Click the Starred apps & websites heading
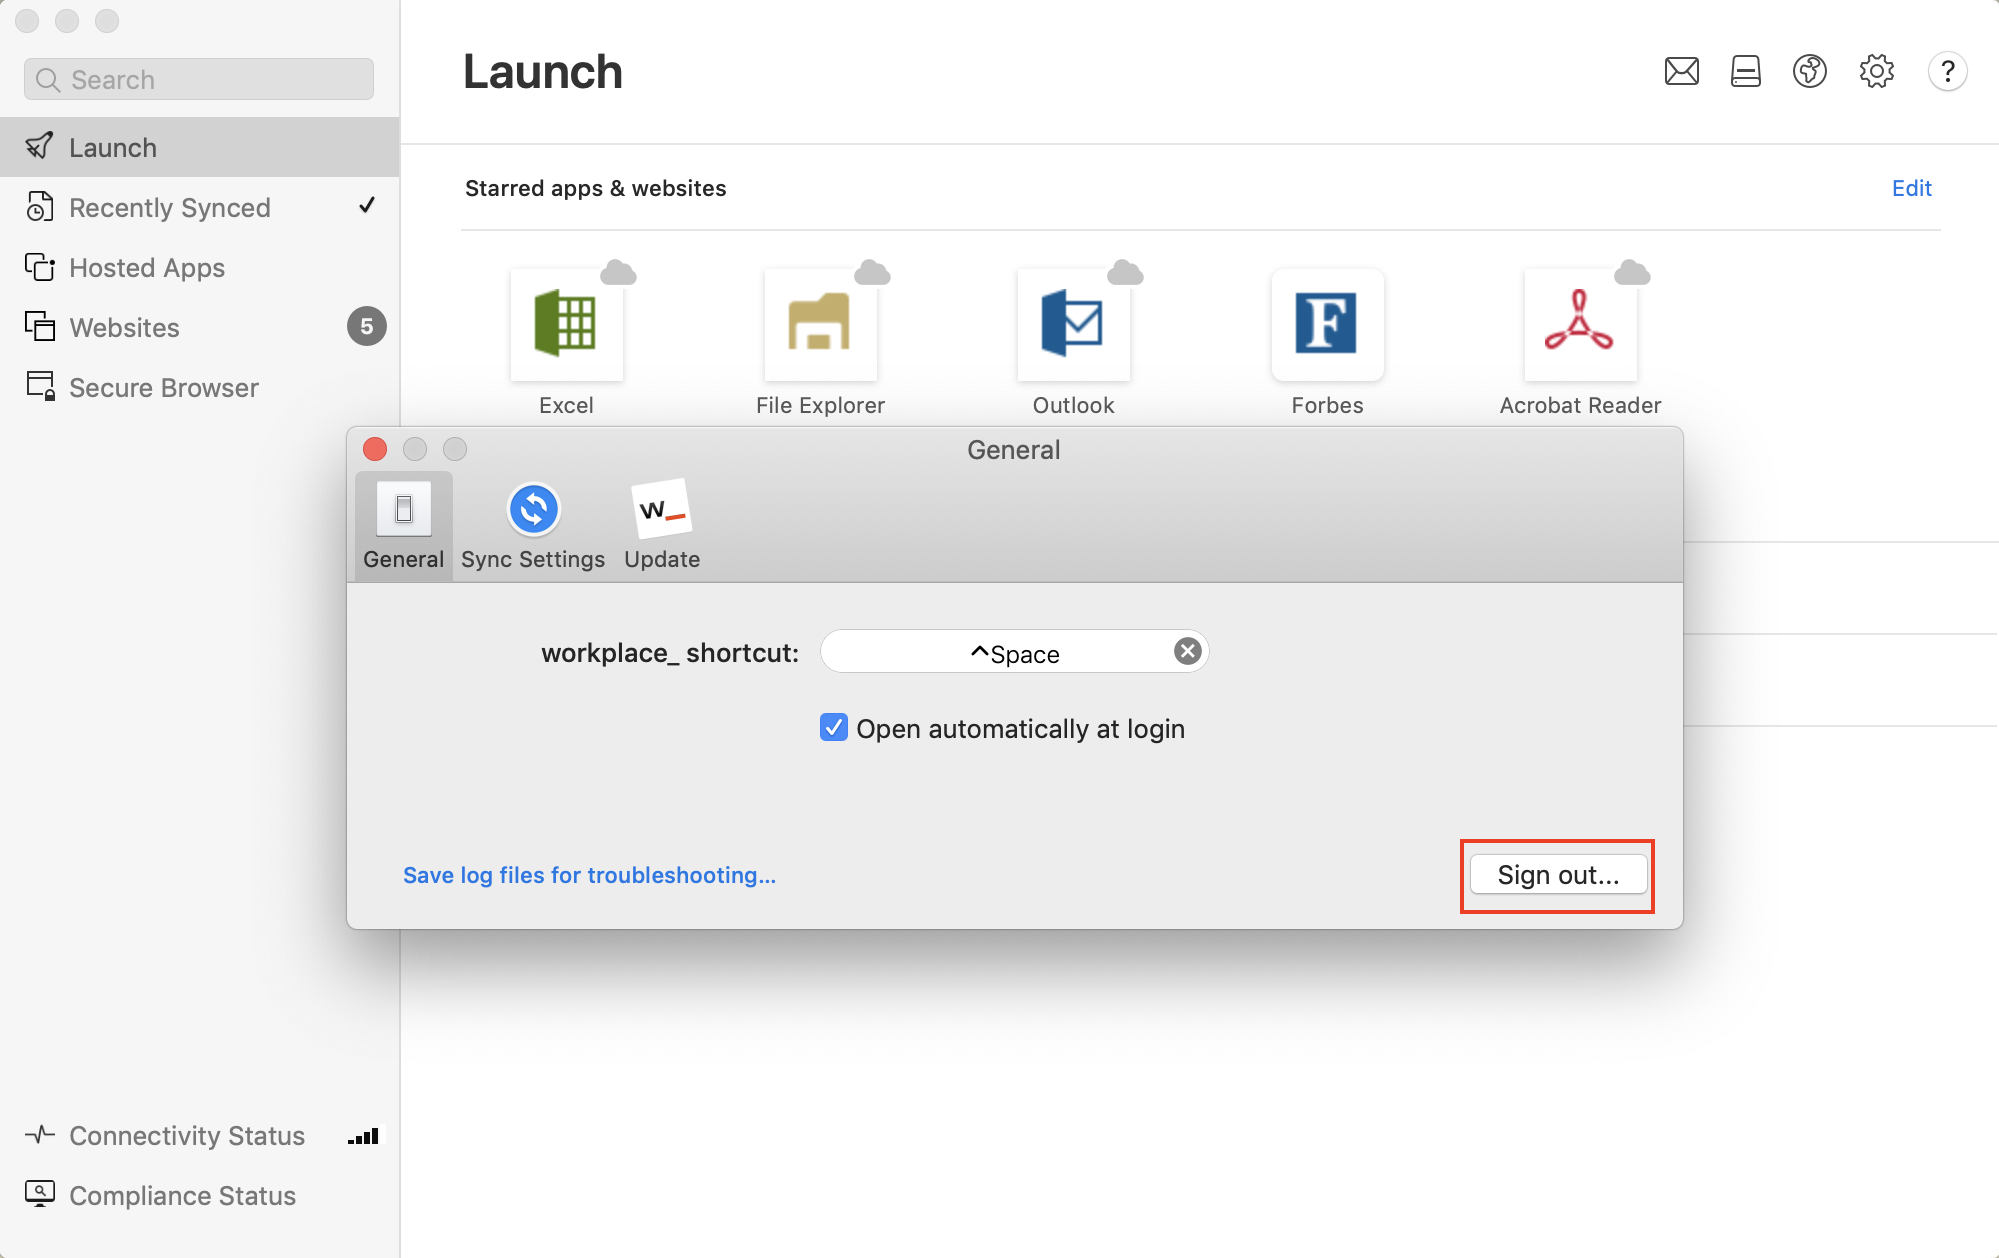The width and height of the screenshot is (1999, 1258). tap(595, 188)
